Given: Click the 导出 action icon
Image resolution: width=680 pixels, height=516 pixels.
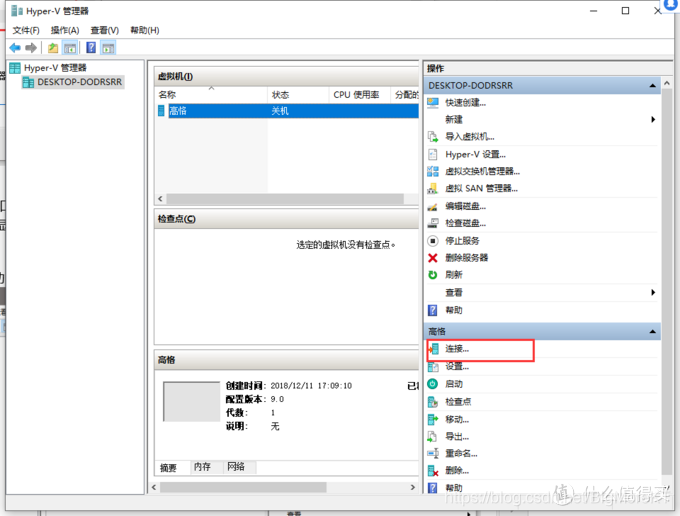Looking at the screenshot, I should [433, 437].
